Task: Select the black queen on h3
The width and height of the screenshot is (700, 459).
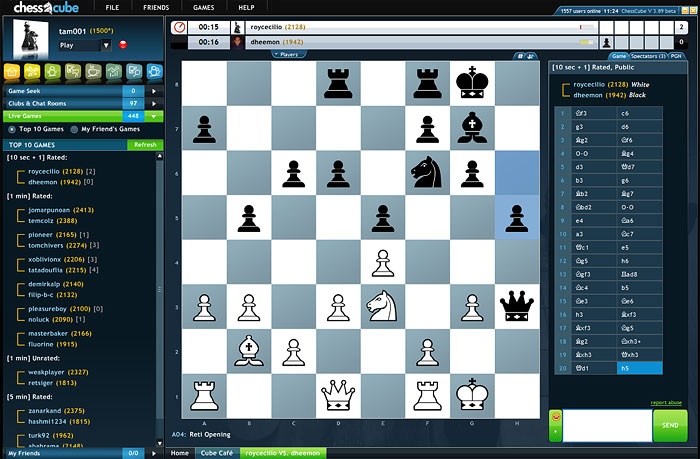Action: (517, 306)
